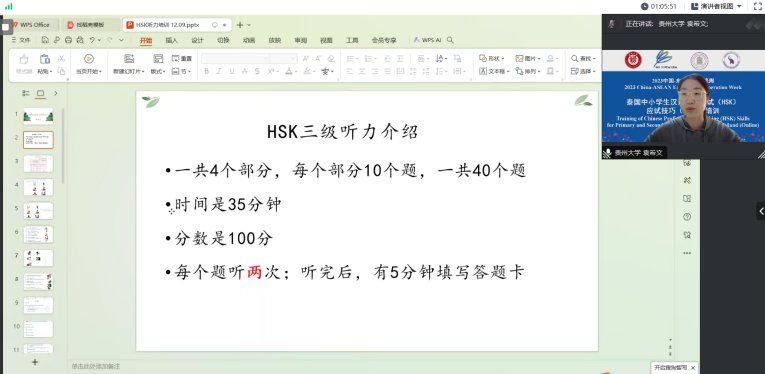Open the 版式 layout dropdown

(x=158, y=71)
